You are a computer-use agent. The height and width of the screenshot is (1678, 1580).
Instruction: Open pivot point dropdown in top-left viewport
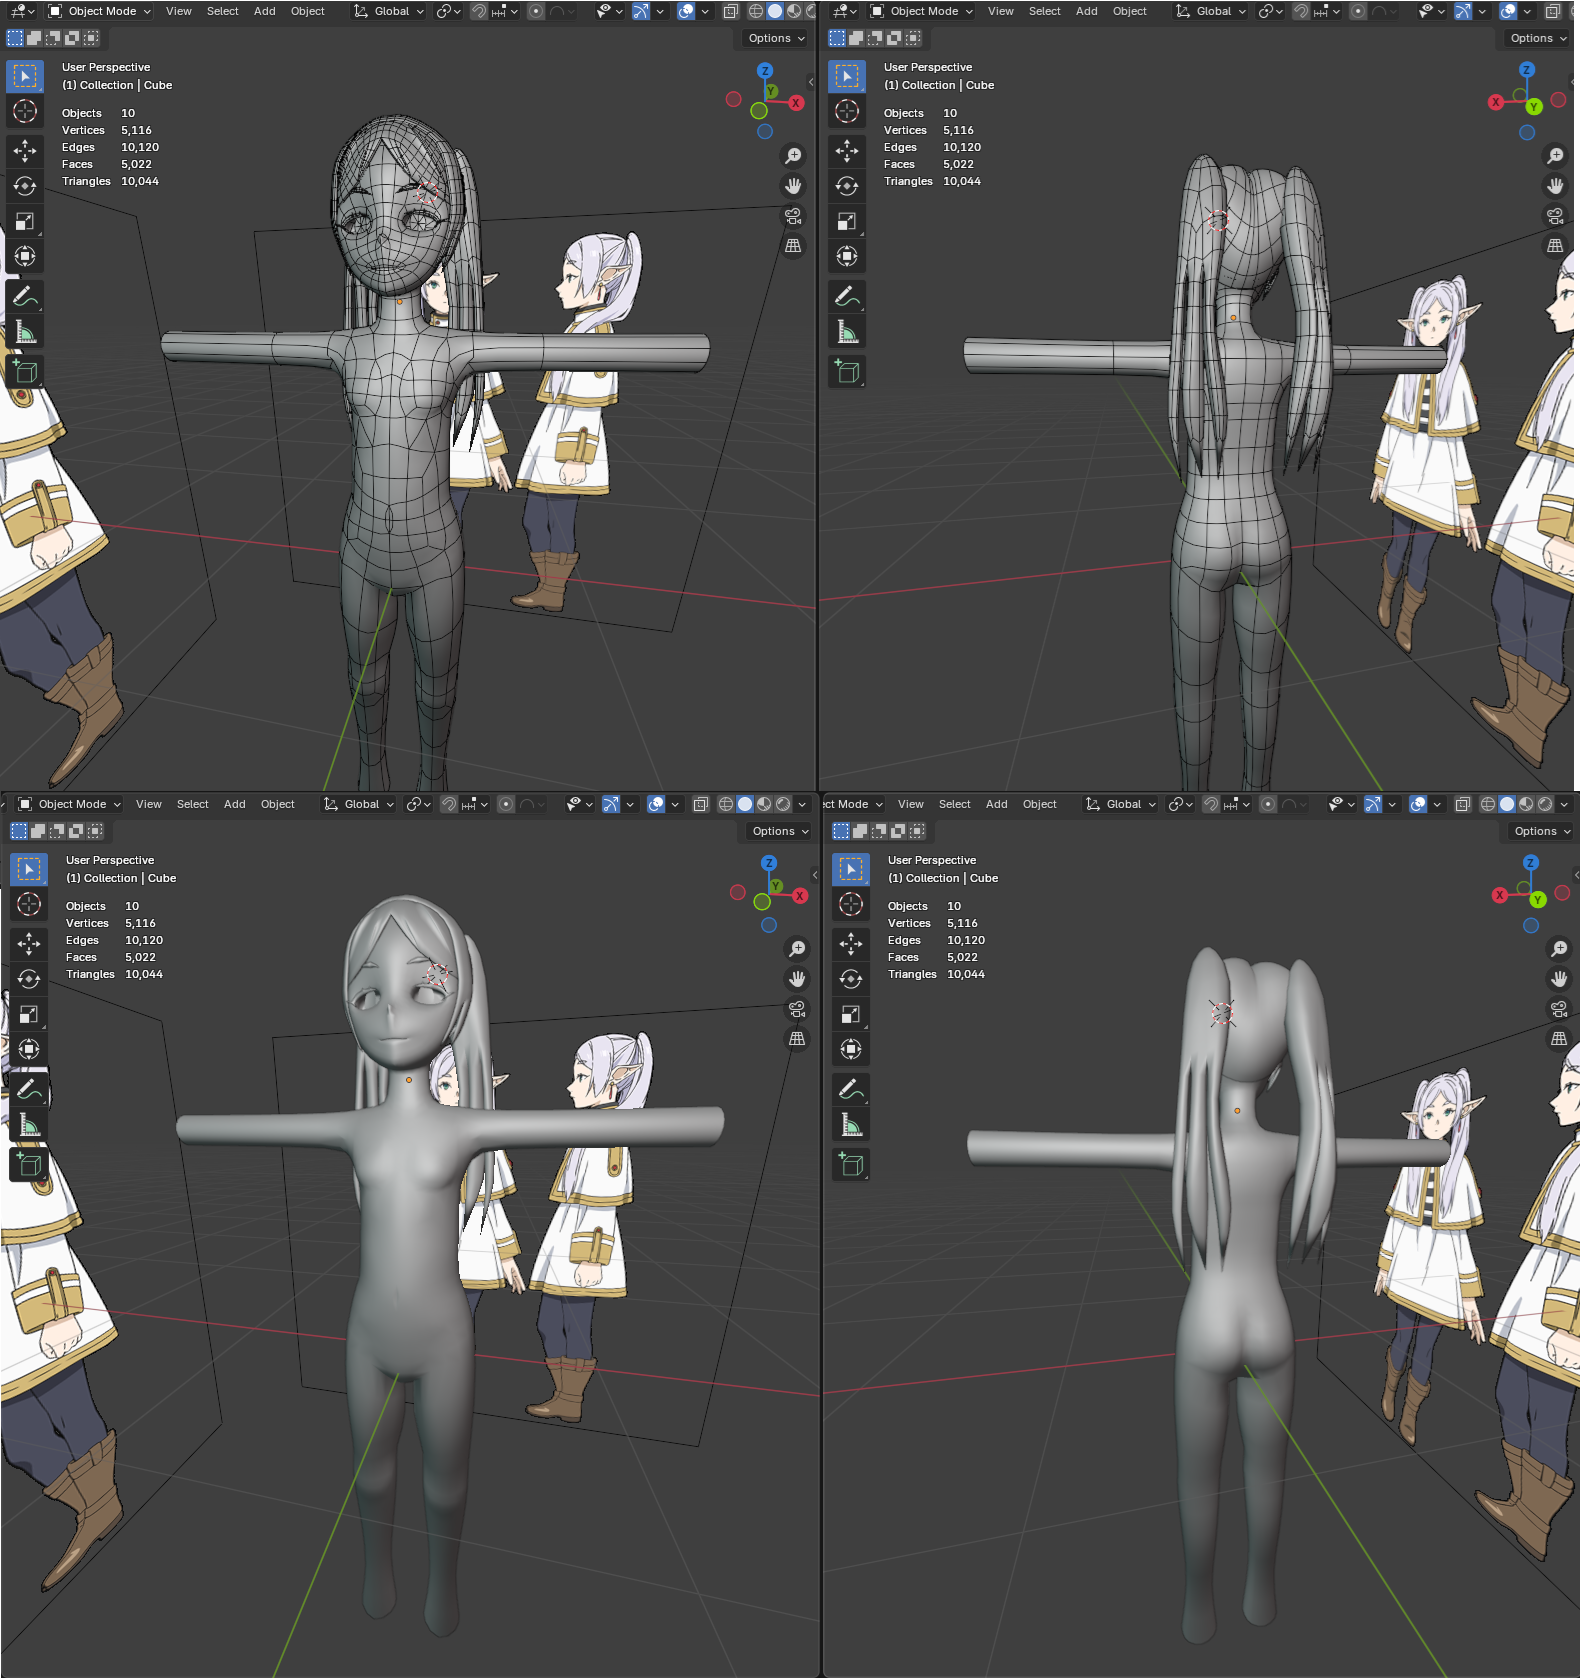click(x=449, y=11)
